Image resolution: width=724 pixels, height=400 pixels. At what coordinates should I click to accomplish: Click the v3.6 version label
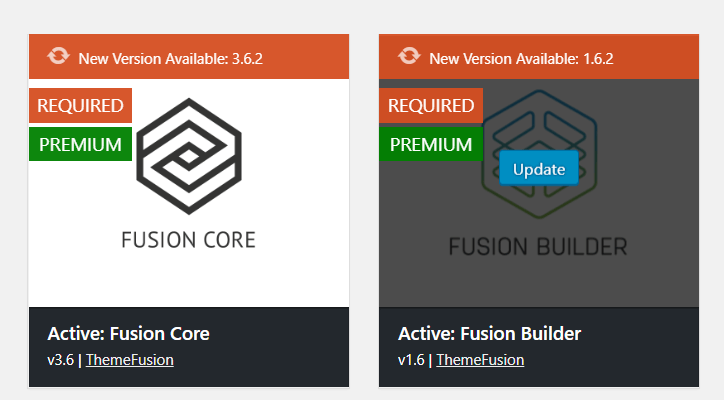point(60,360)
